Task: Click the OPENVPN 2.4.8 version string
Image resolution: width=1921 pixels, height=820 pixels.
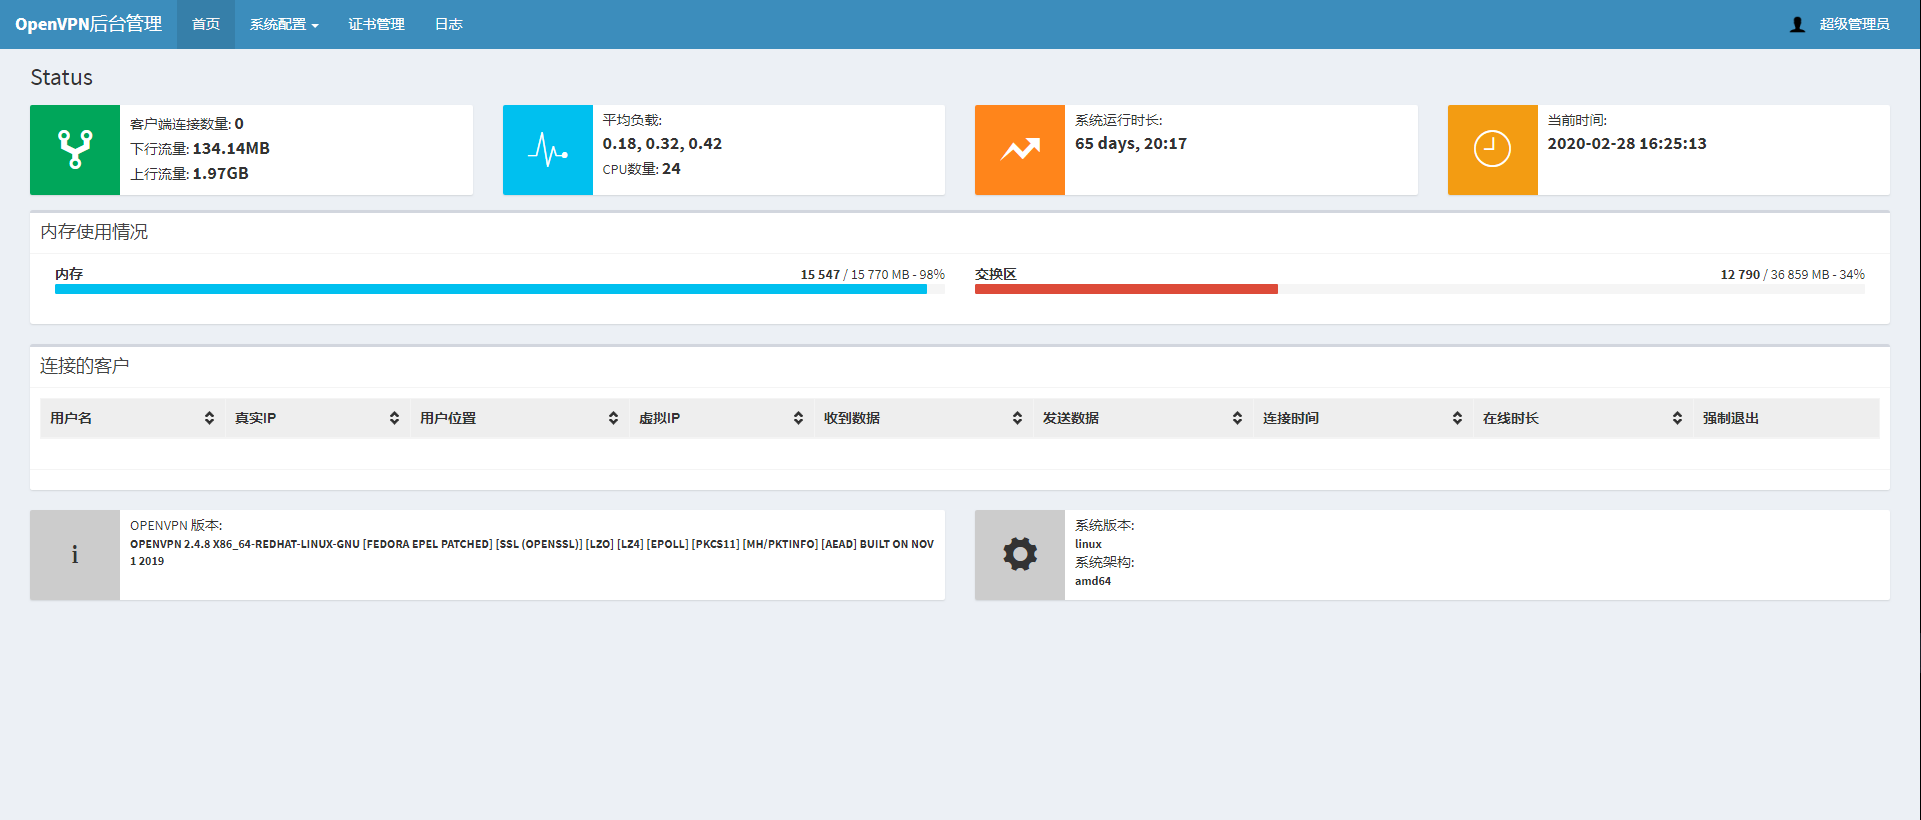Action: [532, 553]
